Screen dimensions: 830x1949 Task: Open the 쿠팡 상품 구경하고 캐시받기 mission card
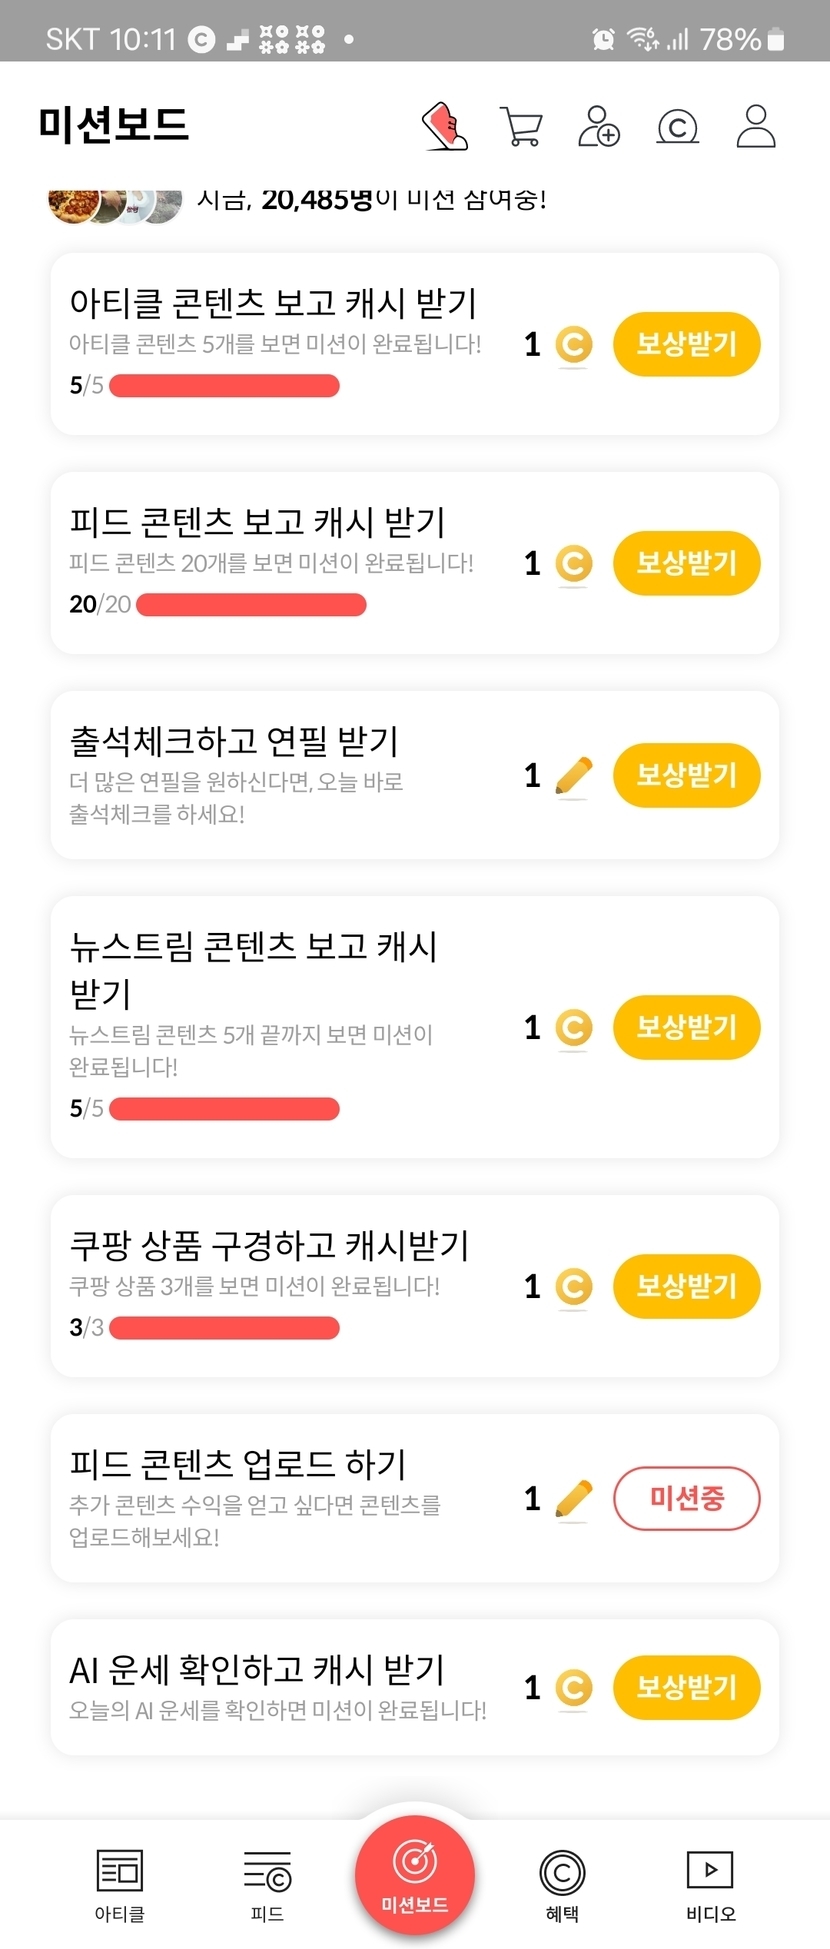(x=270, y=1247)
